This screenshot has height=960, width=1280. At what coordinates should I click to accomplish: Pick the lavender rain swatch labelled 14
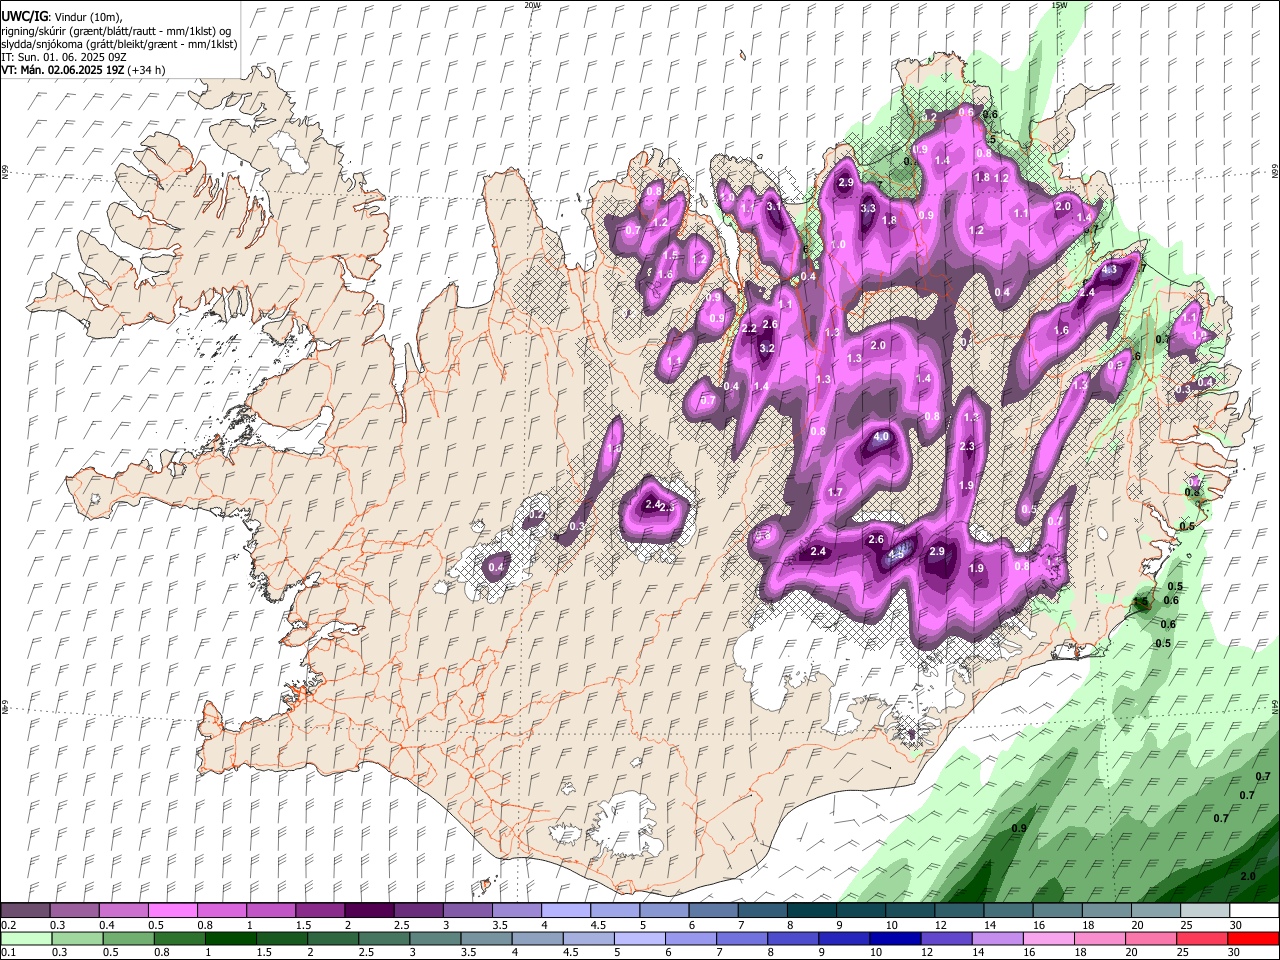(x=997, y=939)
